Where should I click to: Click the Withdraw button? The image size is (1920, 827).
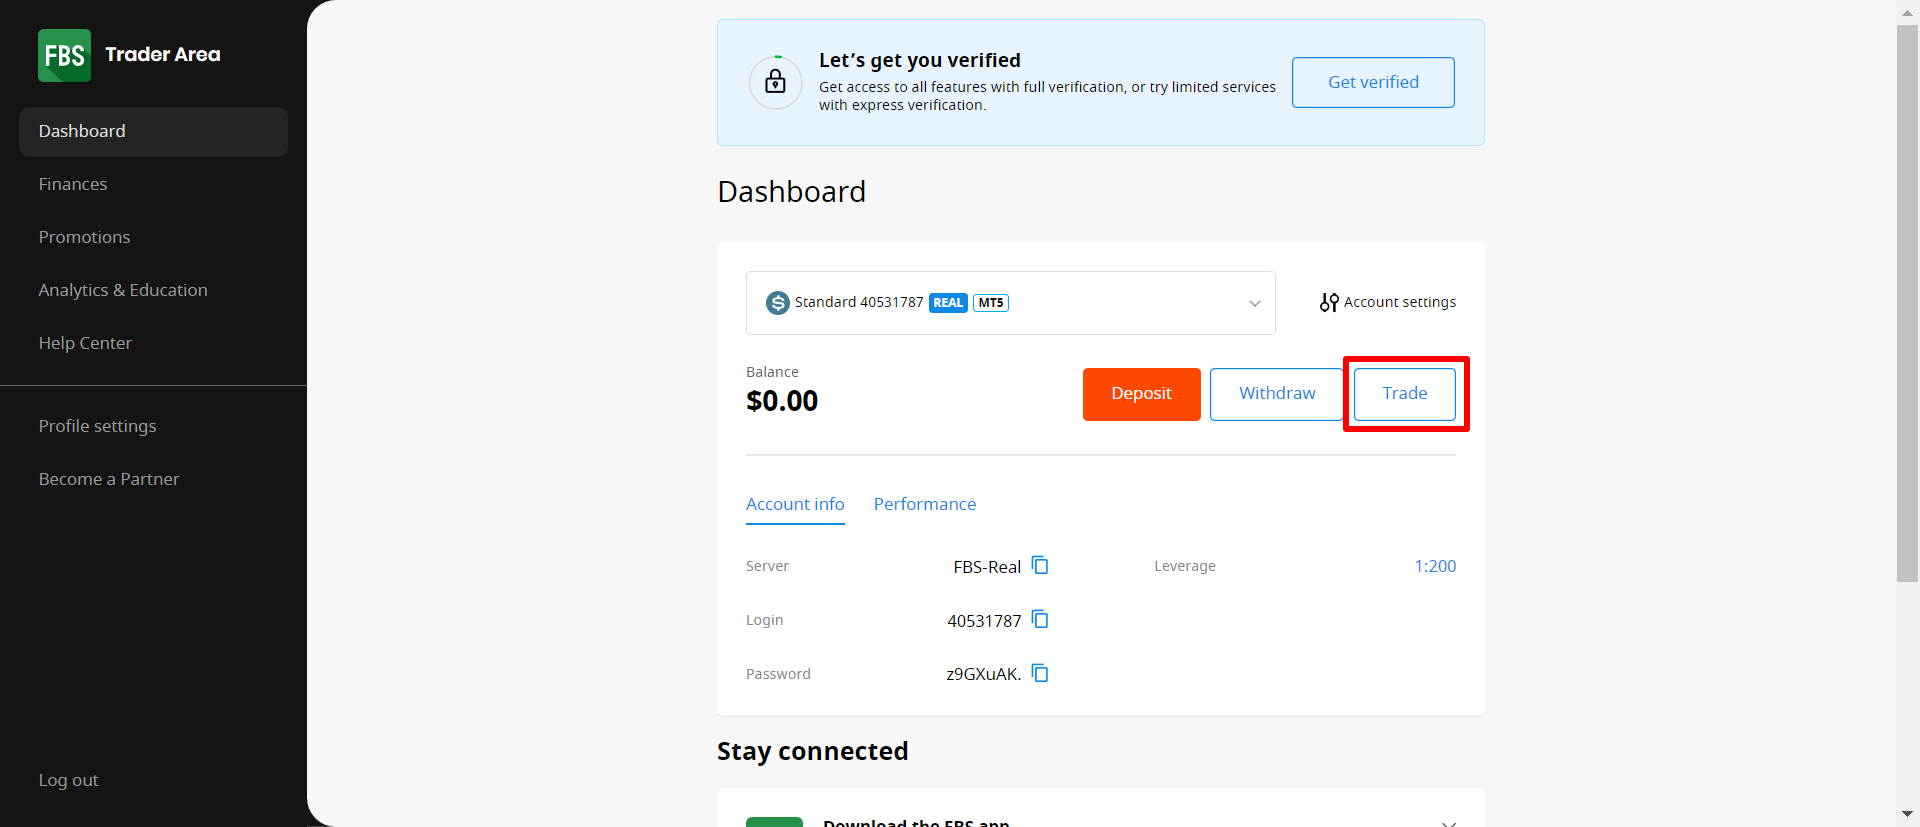[x=1276, y=394]
